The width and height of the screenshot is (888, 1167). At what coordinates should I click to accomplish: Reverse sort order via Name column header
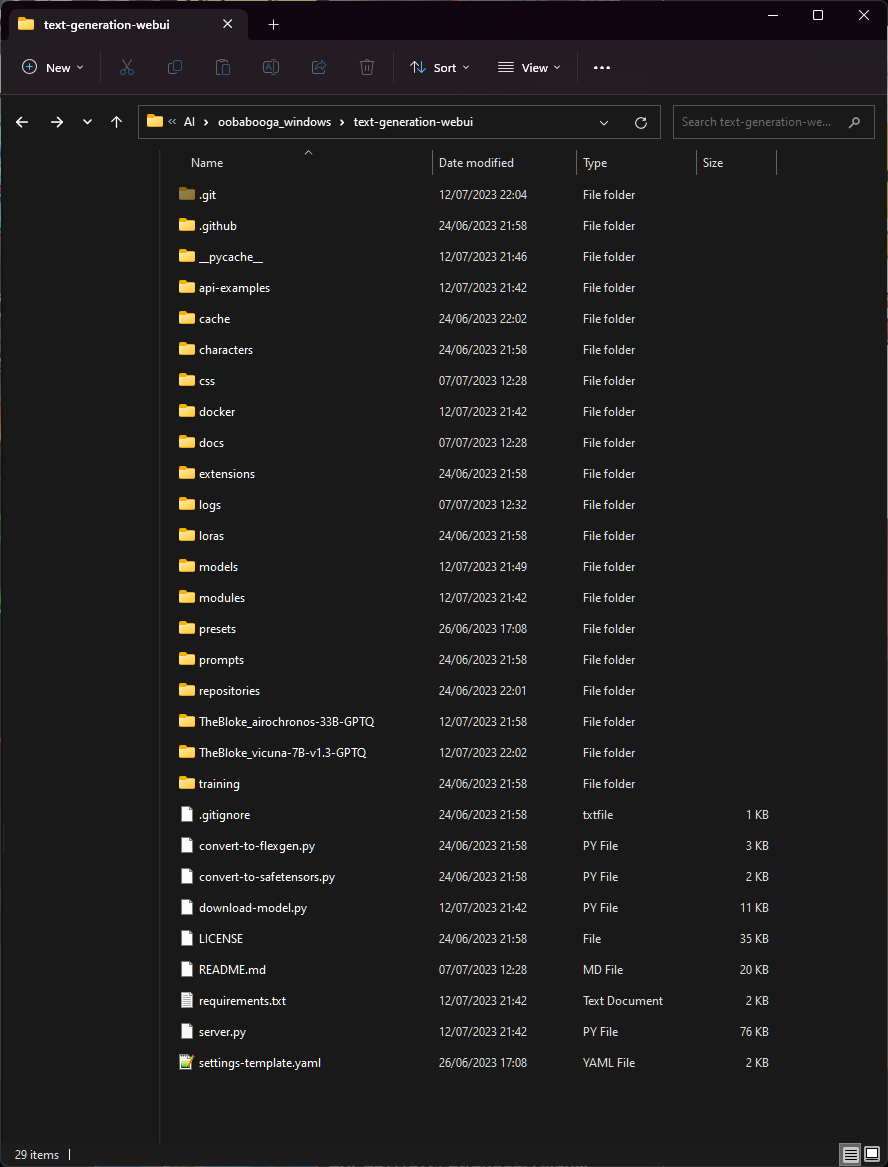[207, 162]
